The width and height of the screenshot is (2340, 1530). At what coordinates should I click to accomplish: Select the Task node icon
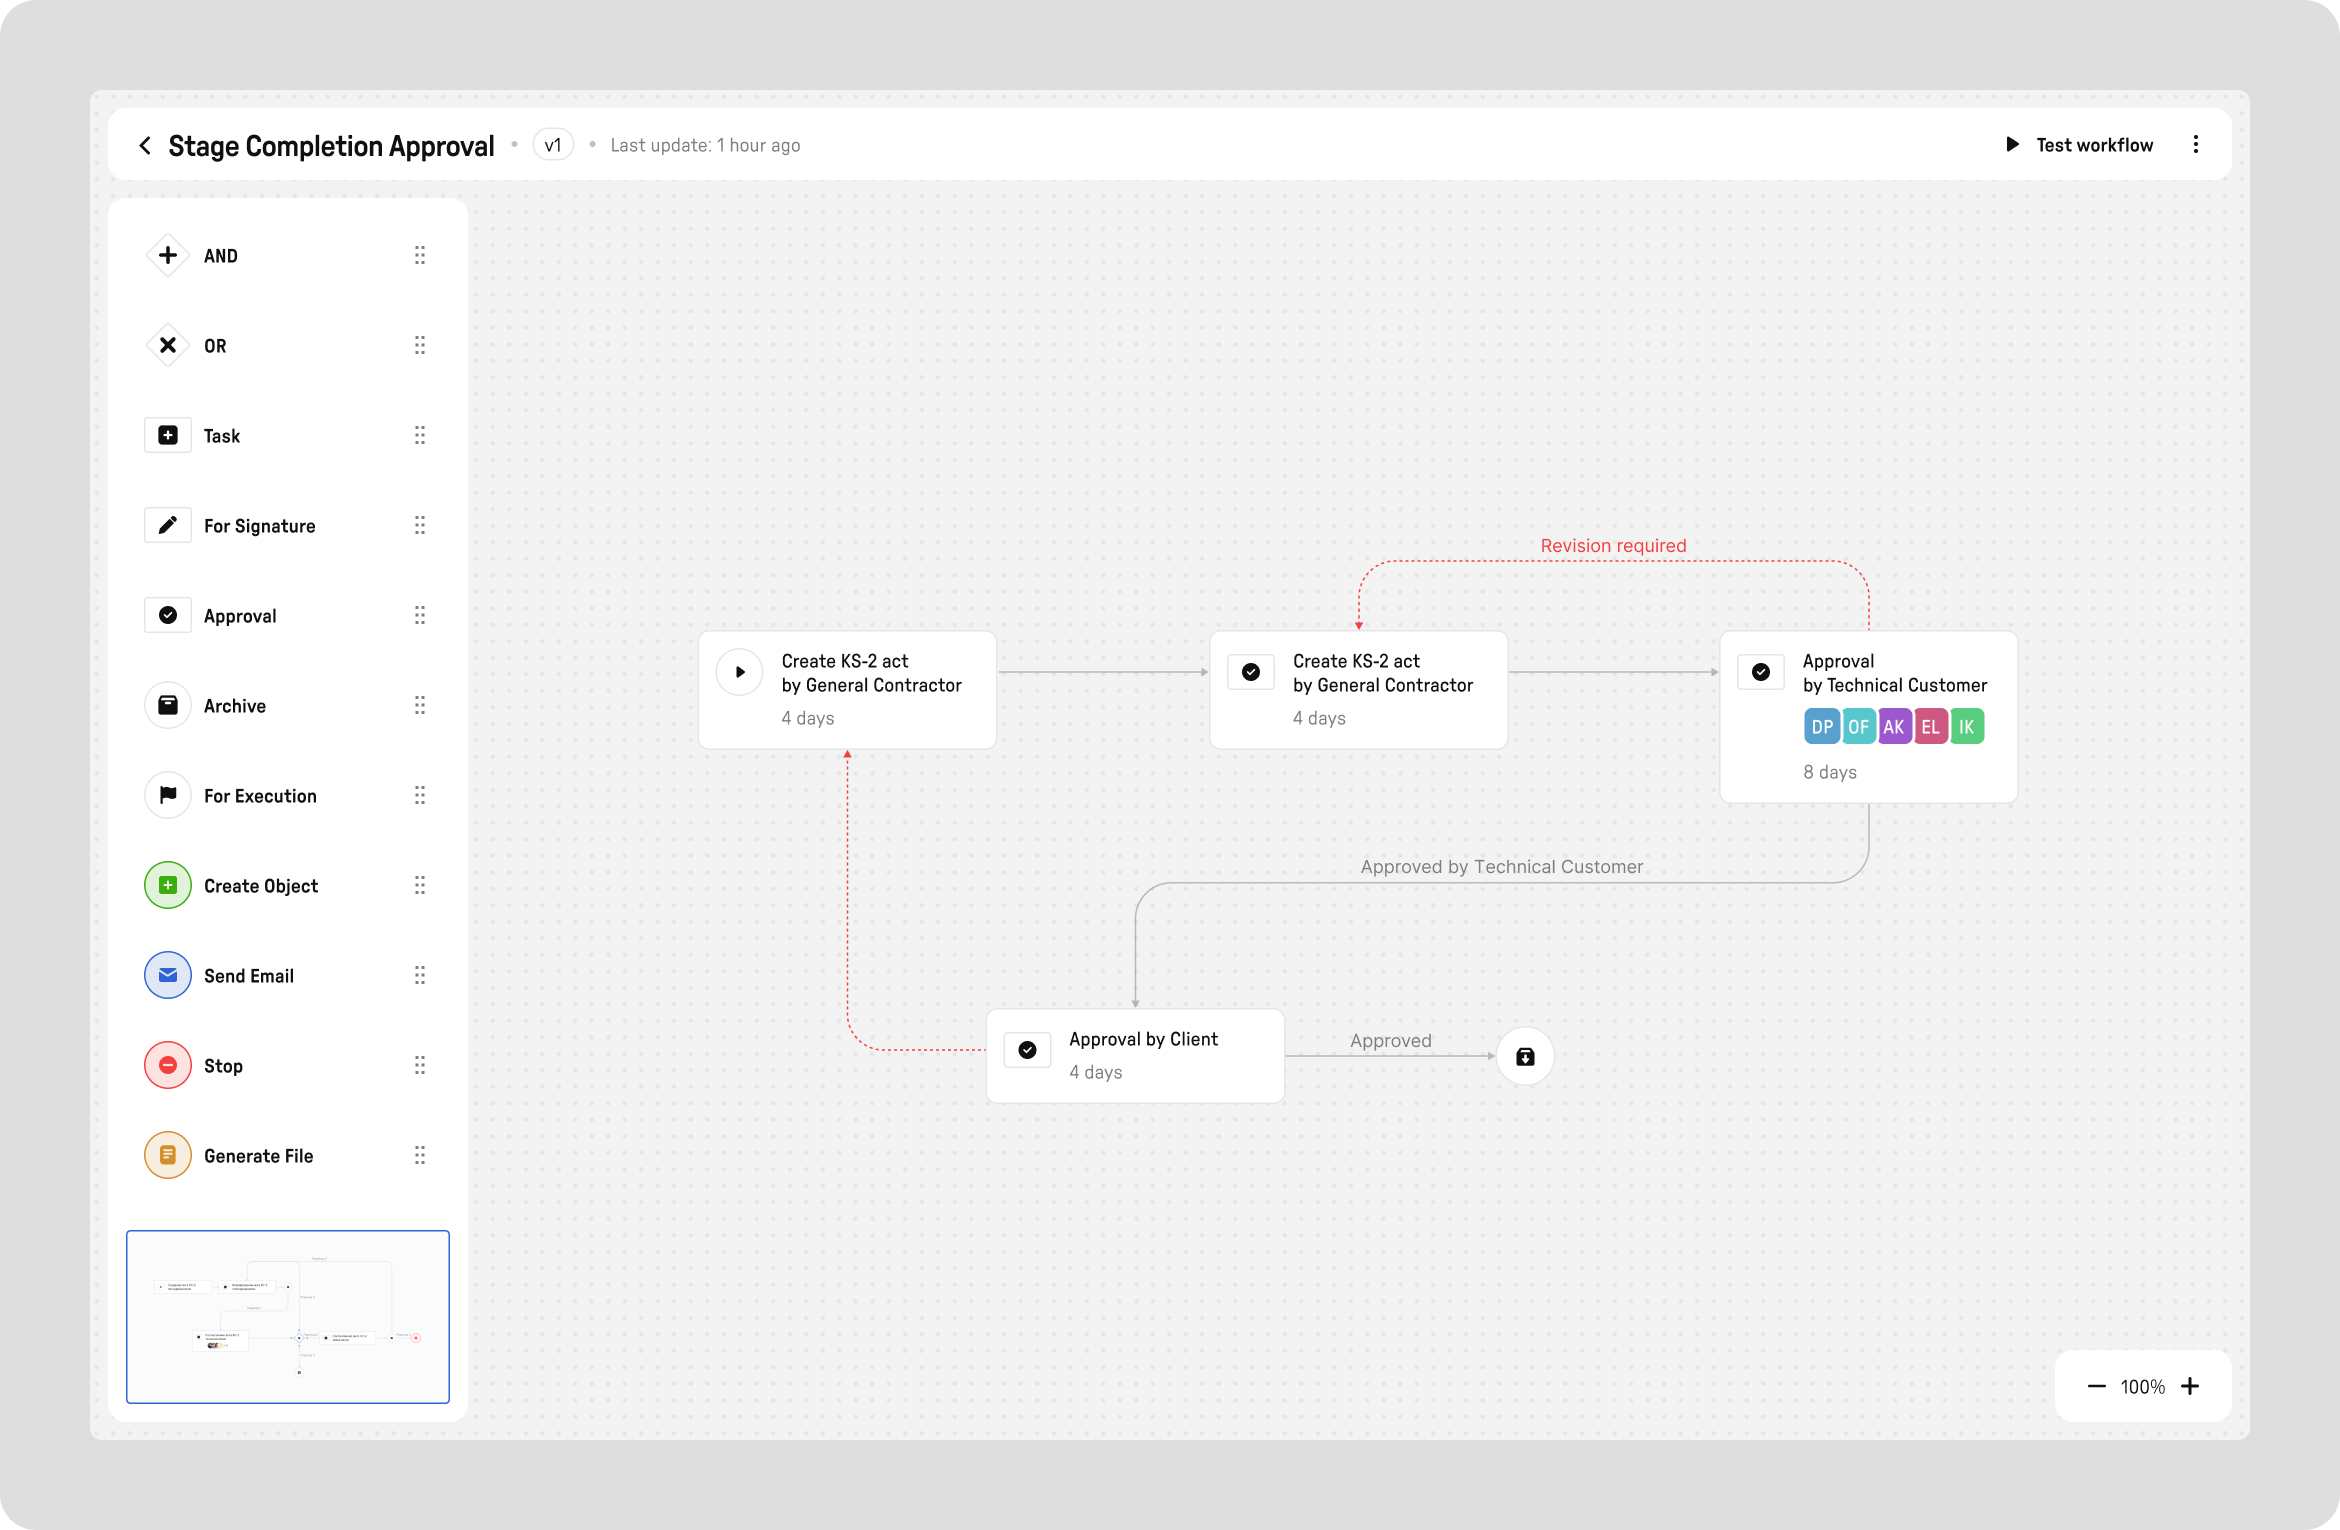[168, 435]
